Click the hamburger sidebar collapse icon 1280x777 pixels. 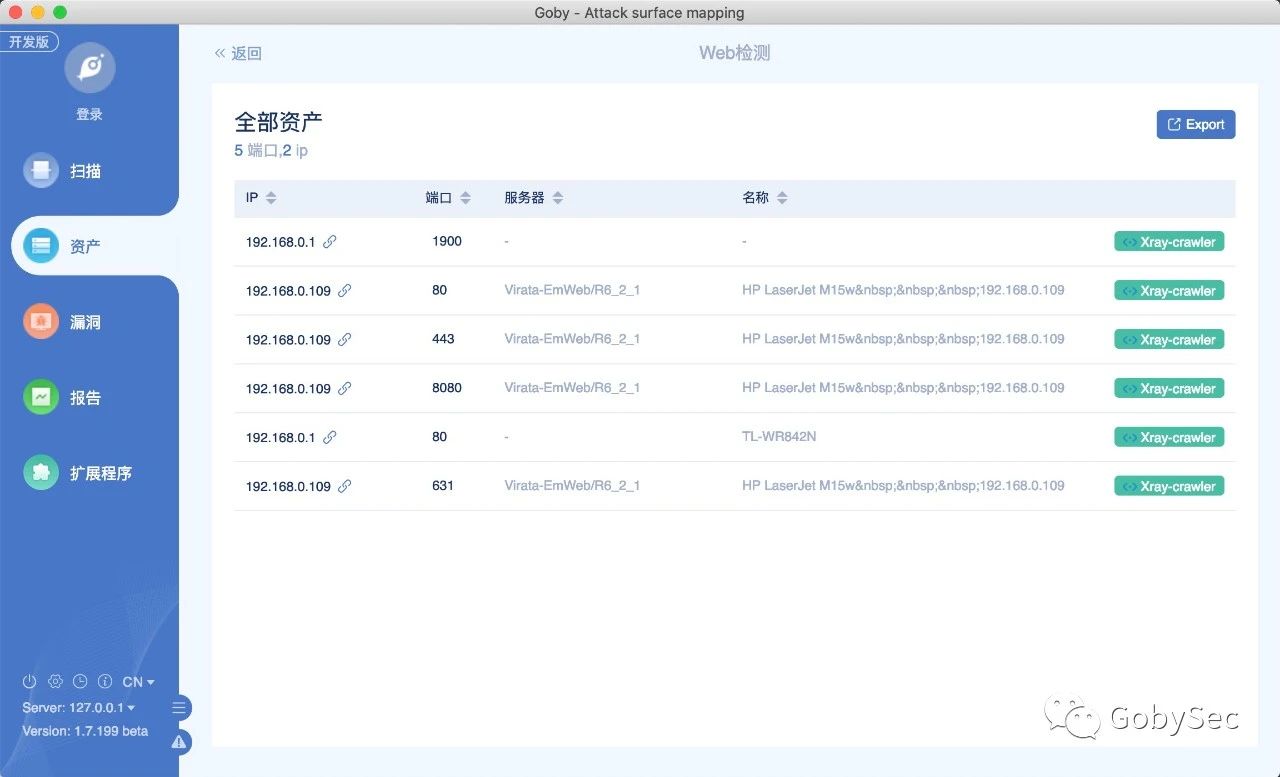(179, 708)
